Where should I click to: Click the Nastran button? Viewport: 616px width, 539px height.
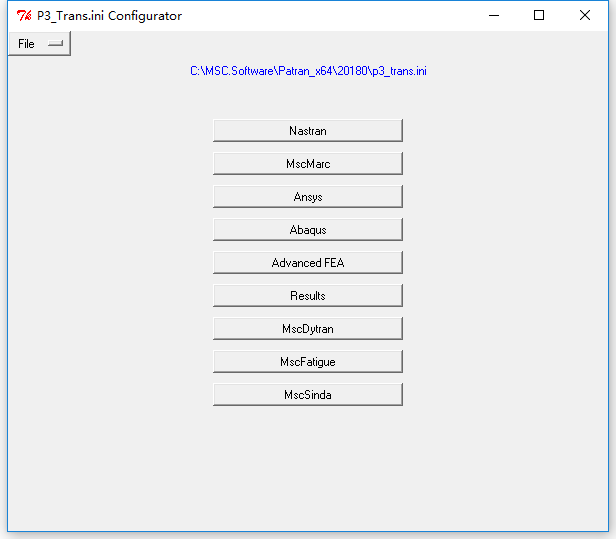308,130
